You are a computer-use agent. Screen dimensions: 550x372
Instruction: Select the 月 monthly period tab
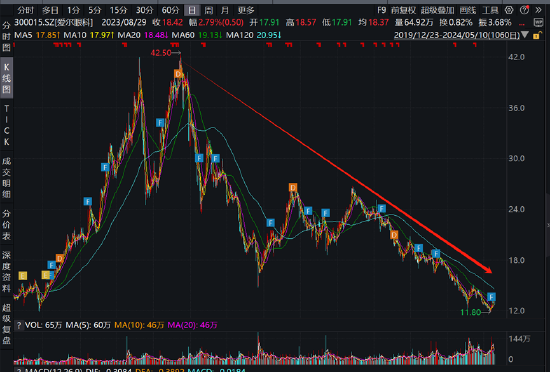tap(224, 10)
